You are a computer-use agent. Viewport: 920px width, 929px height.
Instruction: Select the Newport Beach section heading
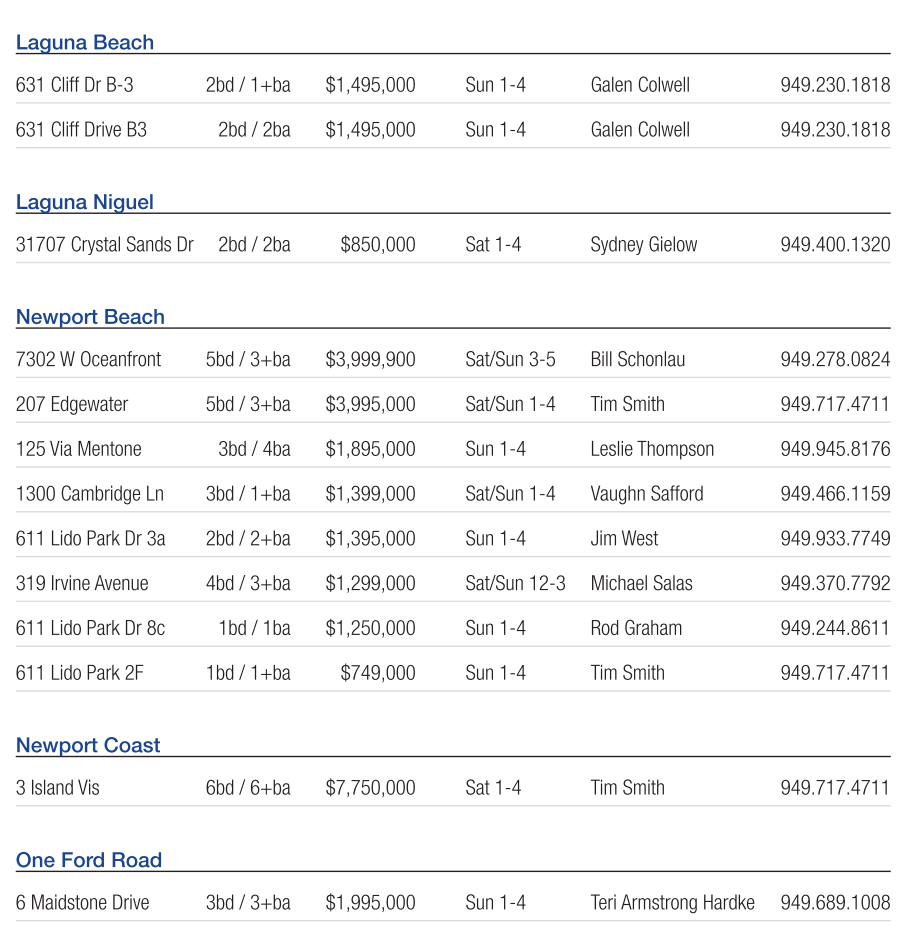90,317
